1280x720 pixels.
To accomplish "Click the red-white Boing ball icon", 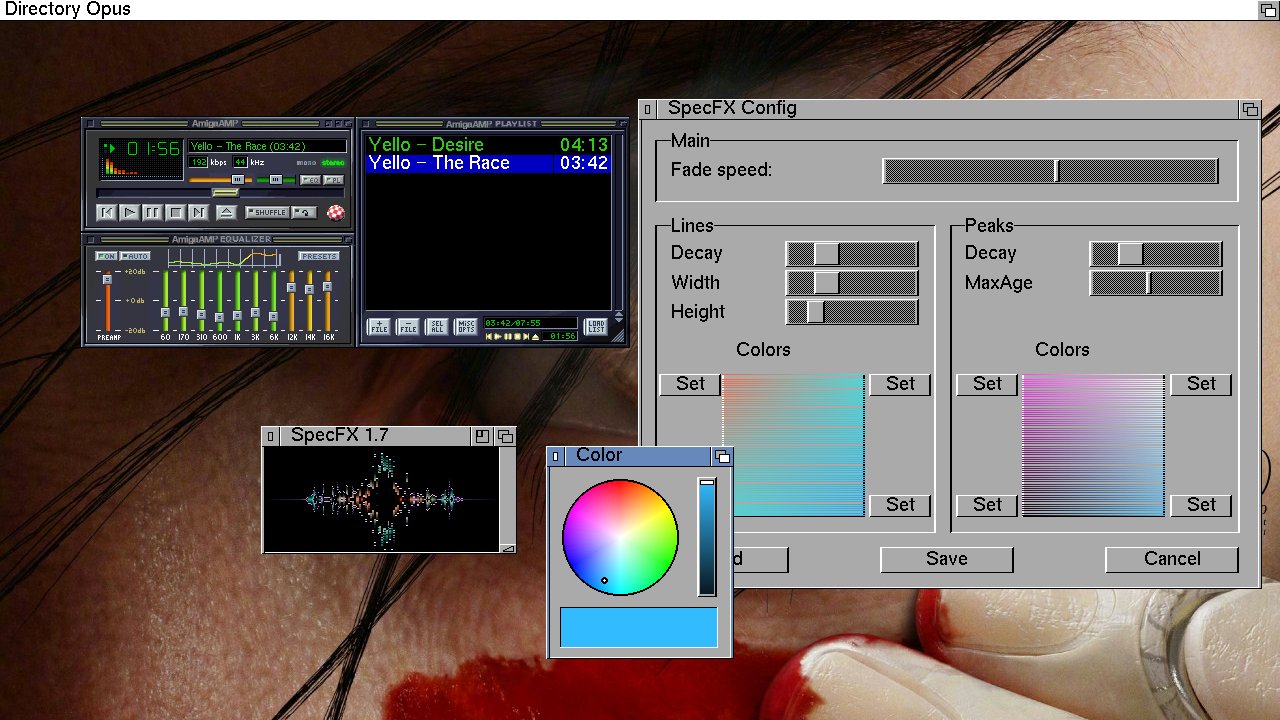I will tap(336, 212).
